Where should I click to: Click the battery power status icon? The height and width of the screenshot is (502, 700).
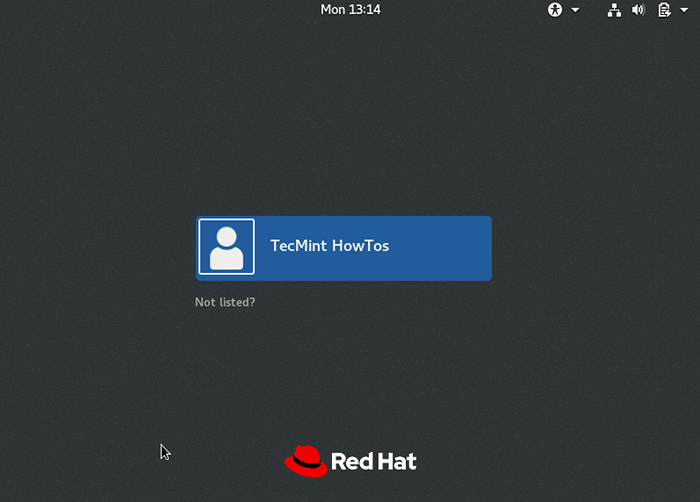point(664,10)
